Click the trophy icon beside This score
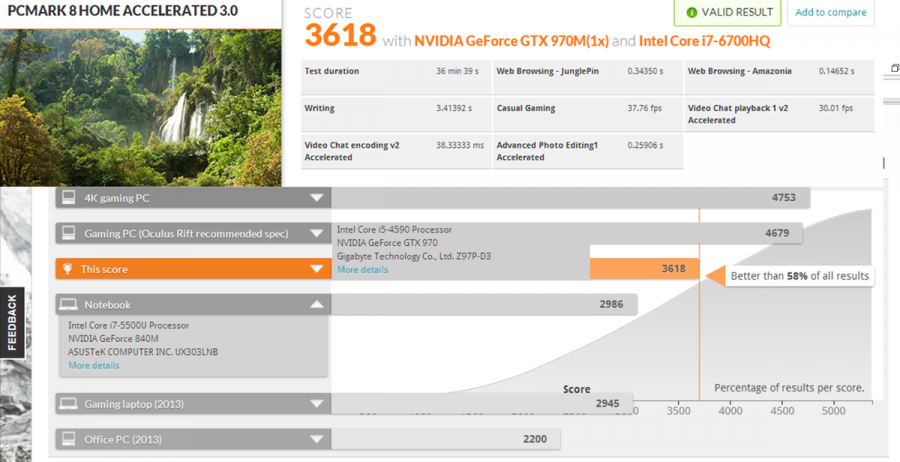The image size is (900, 462). coord(68,269)
